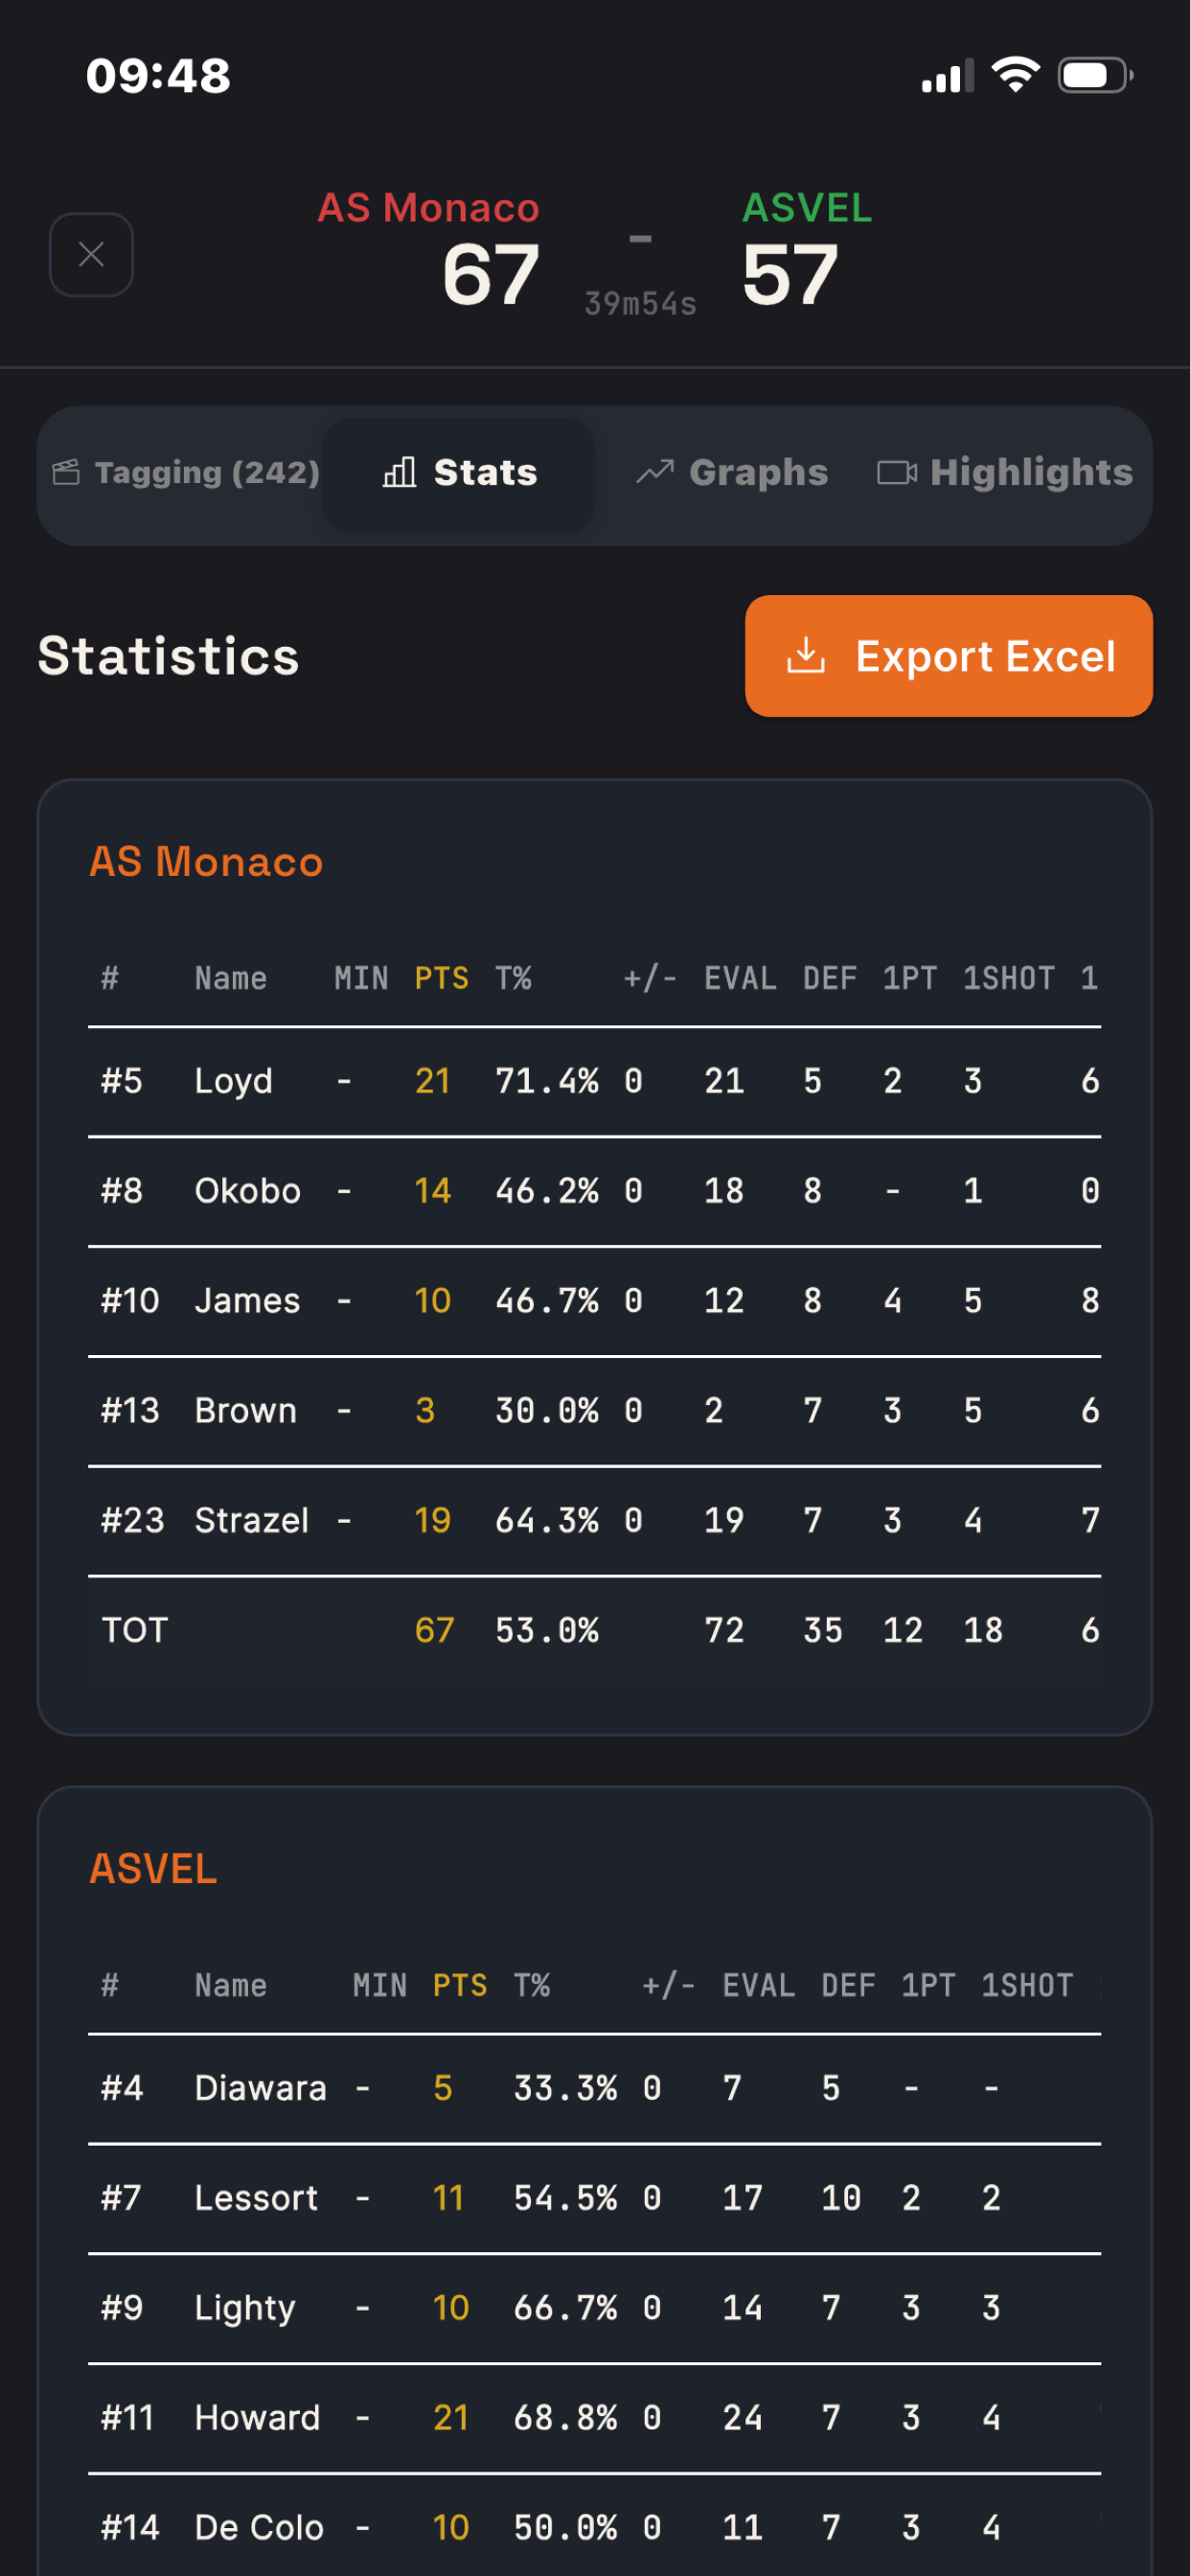Tap the AS Monaco team name in scoreboard
1190x2576 pixels.
[428, 208]
